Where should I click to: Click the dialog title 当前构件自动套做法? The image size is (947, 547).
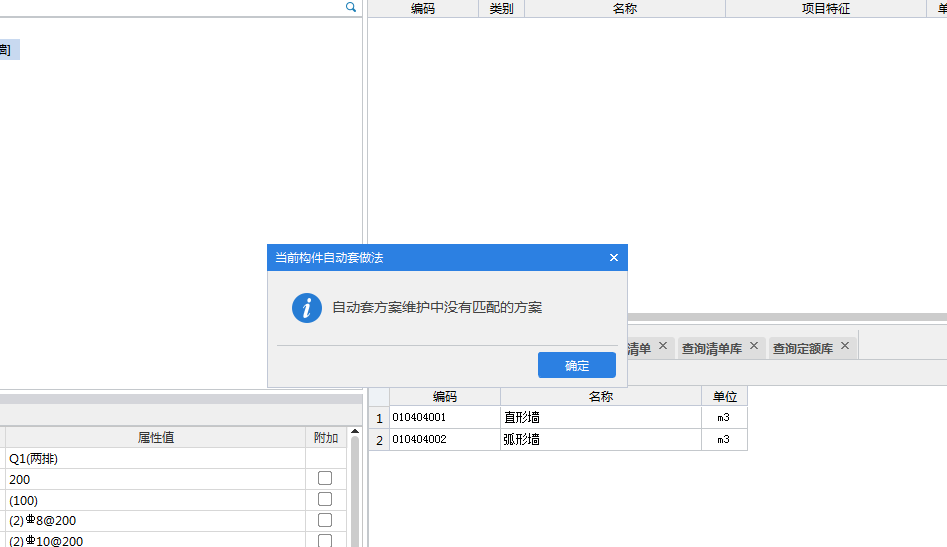tap(329, 258)
